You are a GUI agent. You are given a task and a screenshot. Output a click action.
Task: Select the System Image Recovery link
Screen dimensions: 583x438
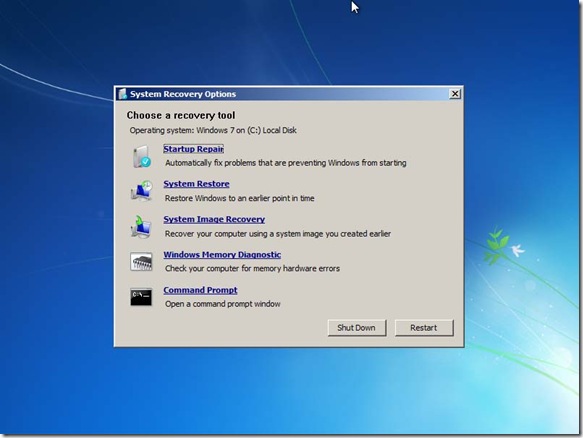coord(214,219)
